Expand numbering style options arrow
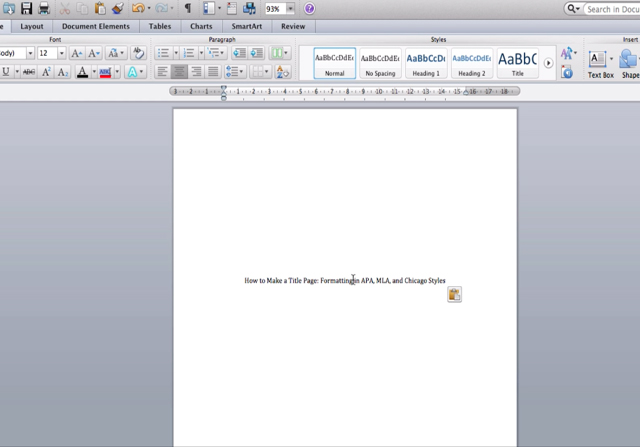The image size is (640, 447). pos(201,53)
